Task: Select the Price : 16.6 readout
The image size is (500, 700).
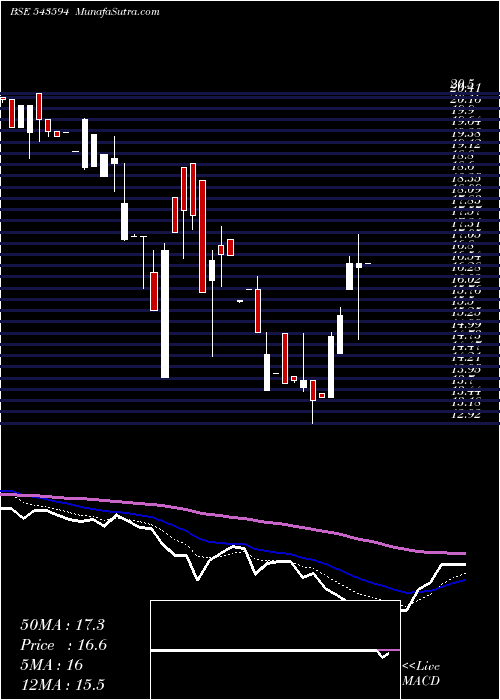Action: [63, 645]
